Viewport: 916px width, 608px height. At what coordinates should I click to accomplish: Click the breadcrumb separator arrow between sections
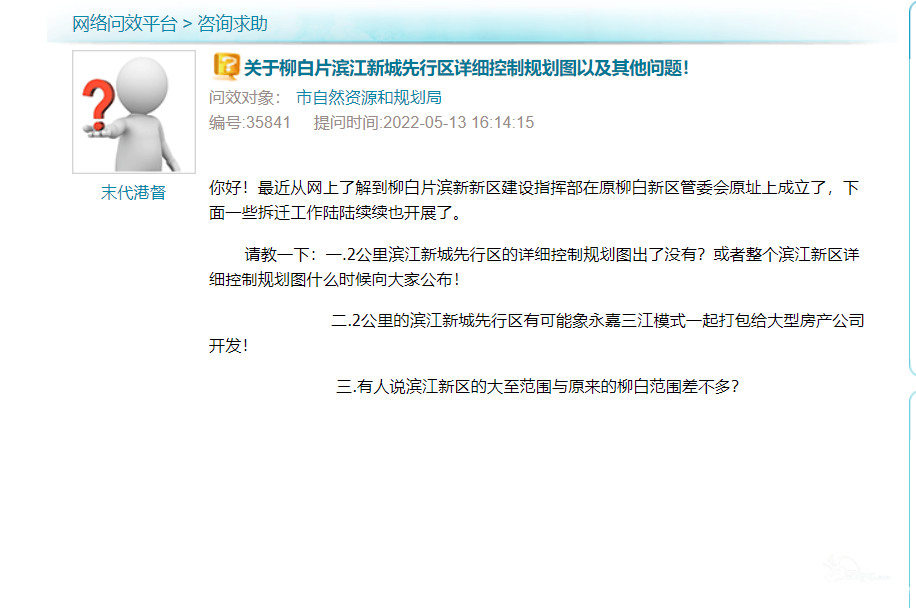pos(187,24)
